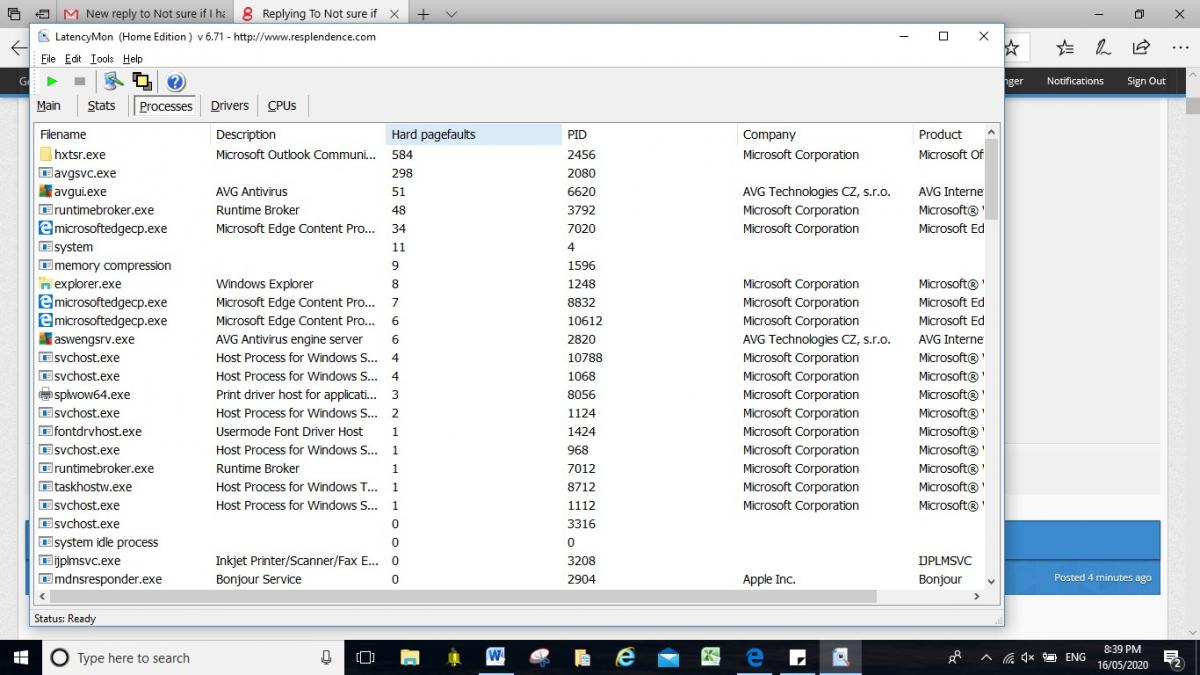Open Excel from the taskbar
The image size is (1200, 675).
pyautogui.click(x=711, y=657)
